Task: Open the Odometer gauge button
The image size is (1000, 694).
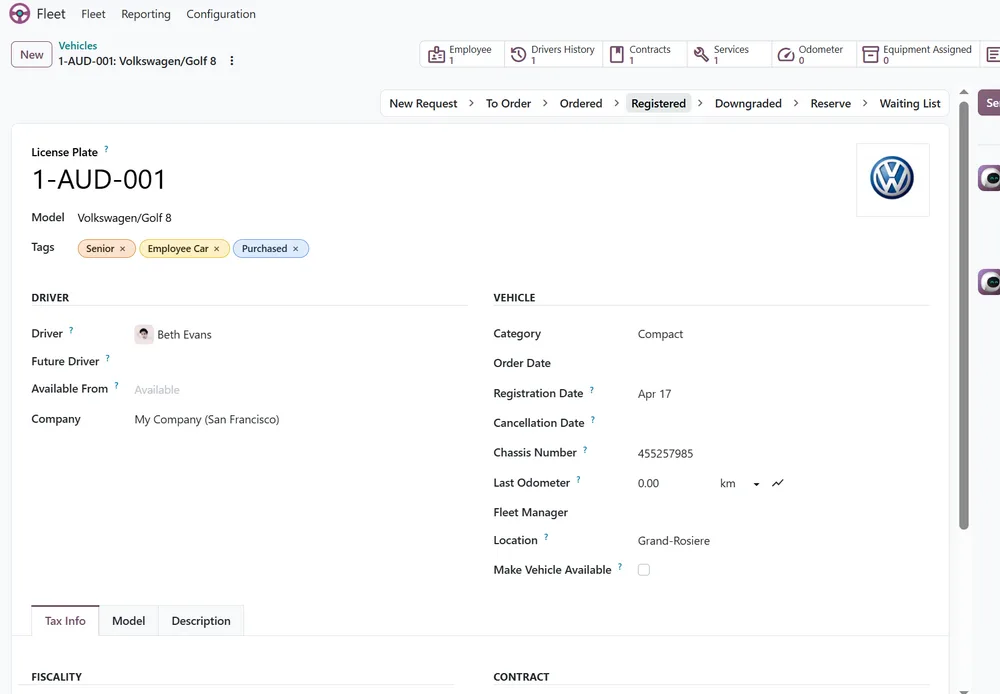Action: tap(814, 54)
